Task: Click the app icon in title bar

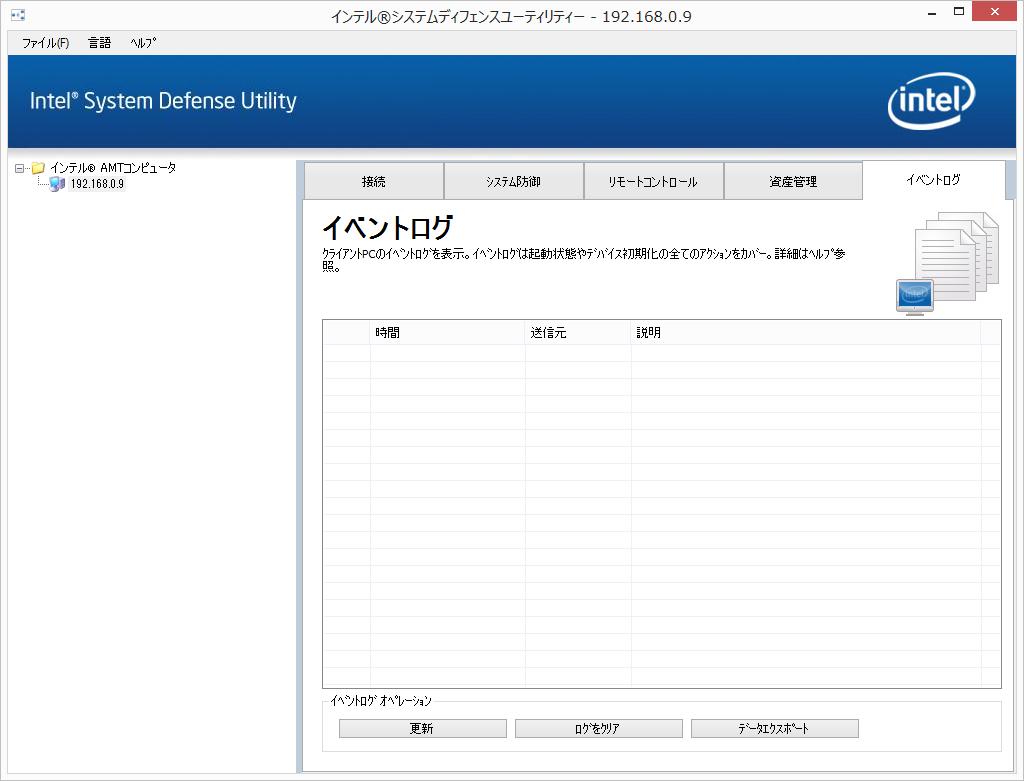Action: click(x=18, y=14)
